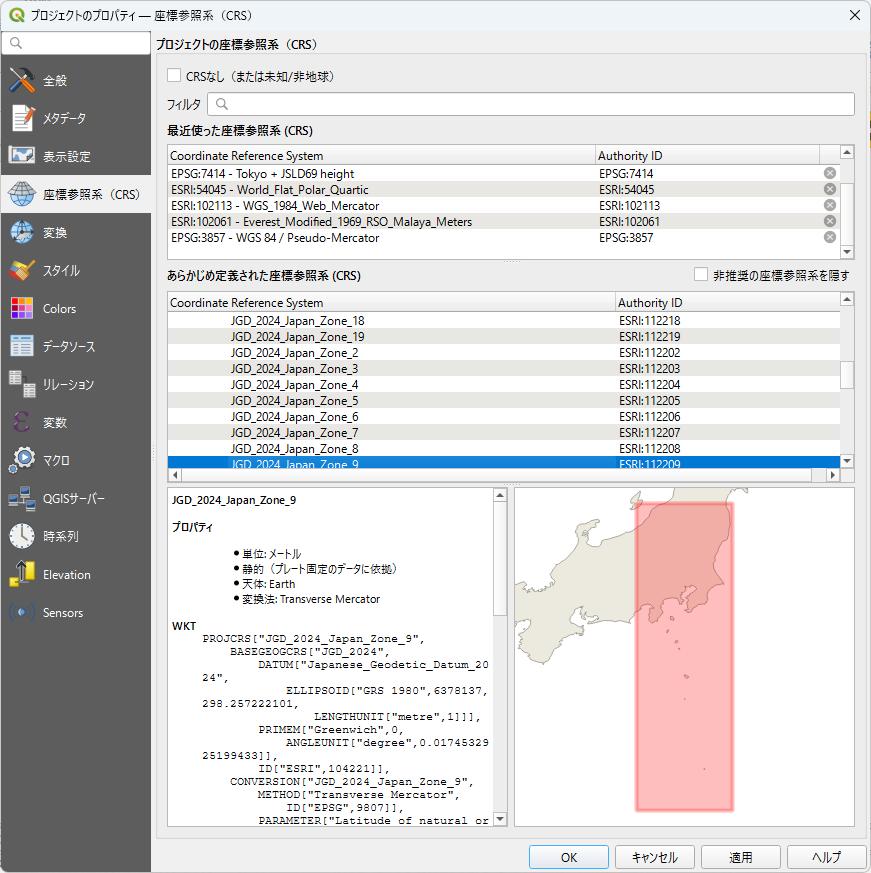Open the Colors palette icon
The image size is (871, 873).
point(22,308)
